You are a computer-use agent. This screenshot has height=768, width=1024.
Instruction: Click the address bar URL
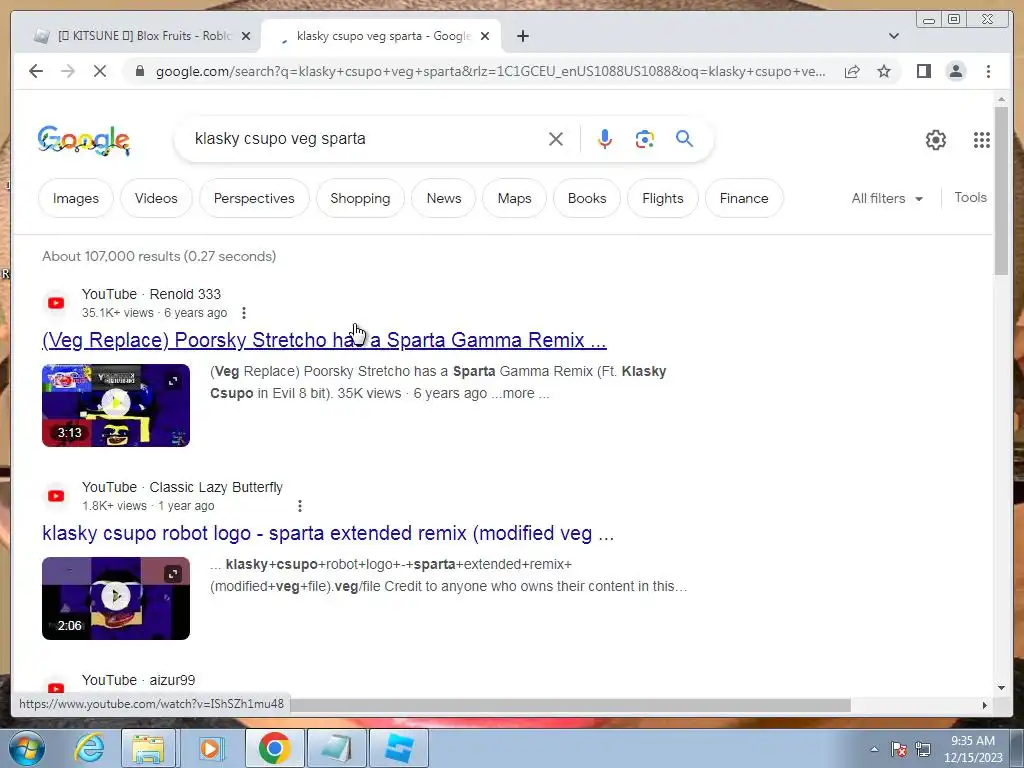pyautogui.click(x=490, y=71)
